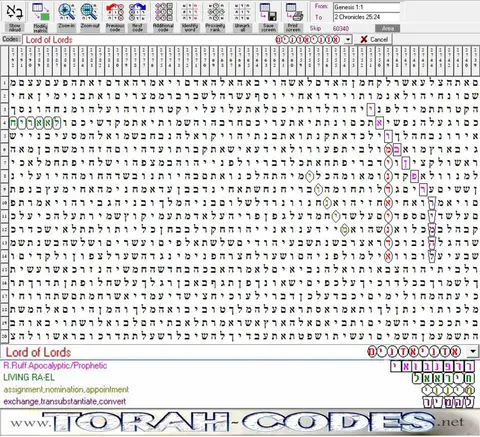The image size is (480, 437).
Task: Select the LIVING RA-EL code entry
Action: [29, 377]
